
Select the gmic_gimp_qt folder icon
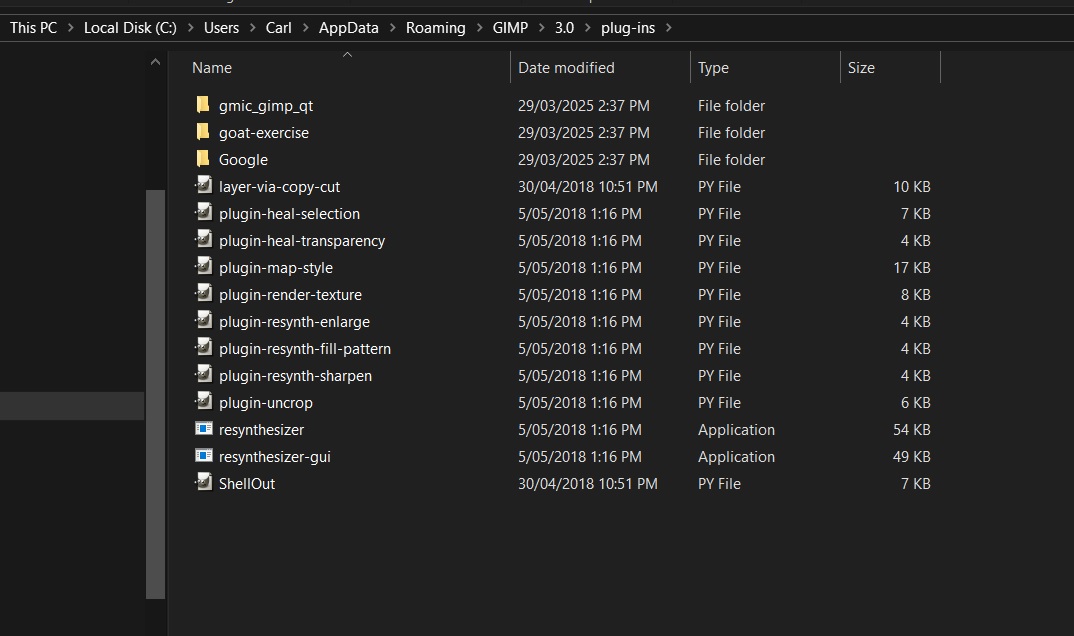point(203,105)
